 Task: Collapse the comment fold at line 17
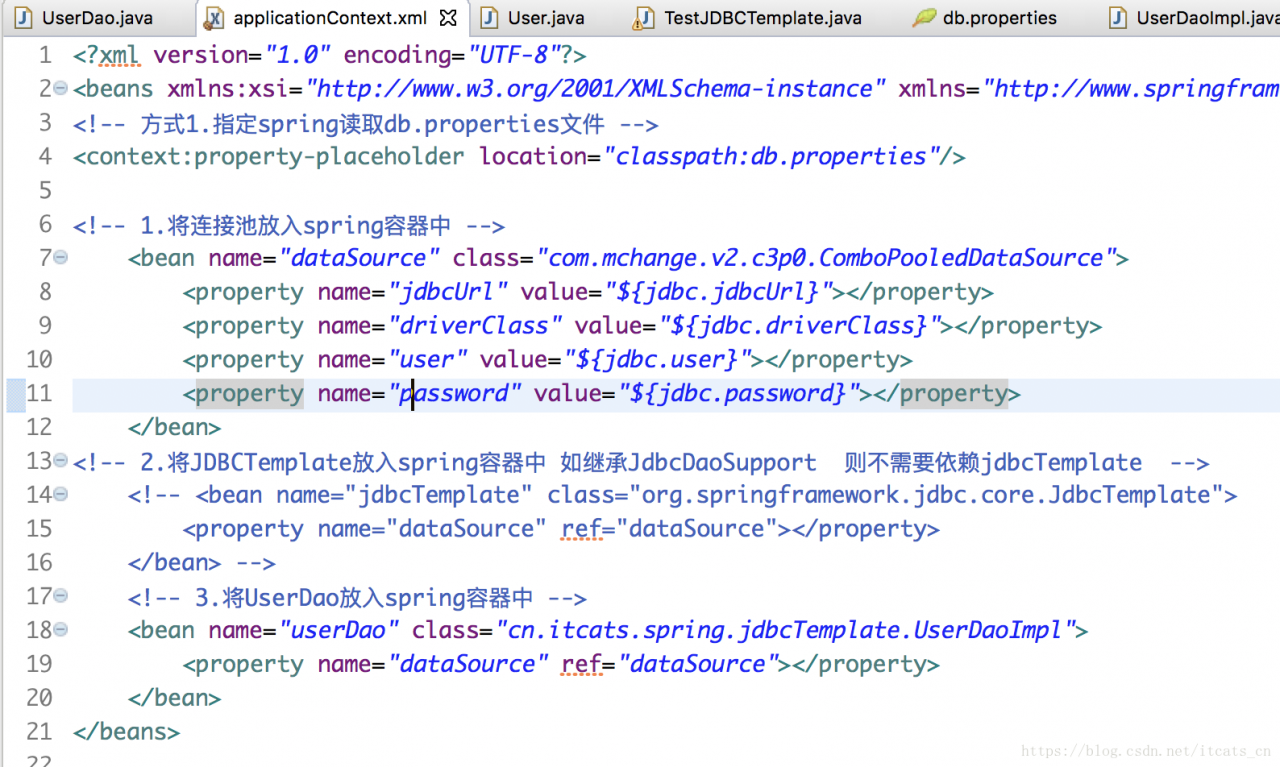pos(60,596)
